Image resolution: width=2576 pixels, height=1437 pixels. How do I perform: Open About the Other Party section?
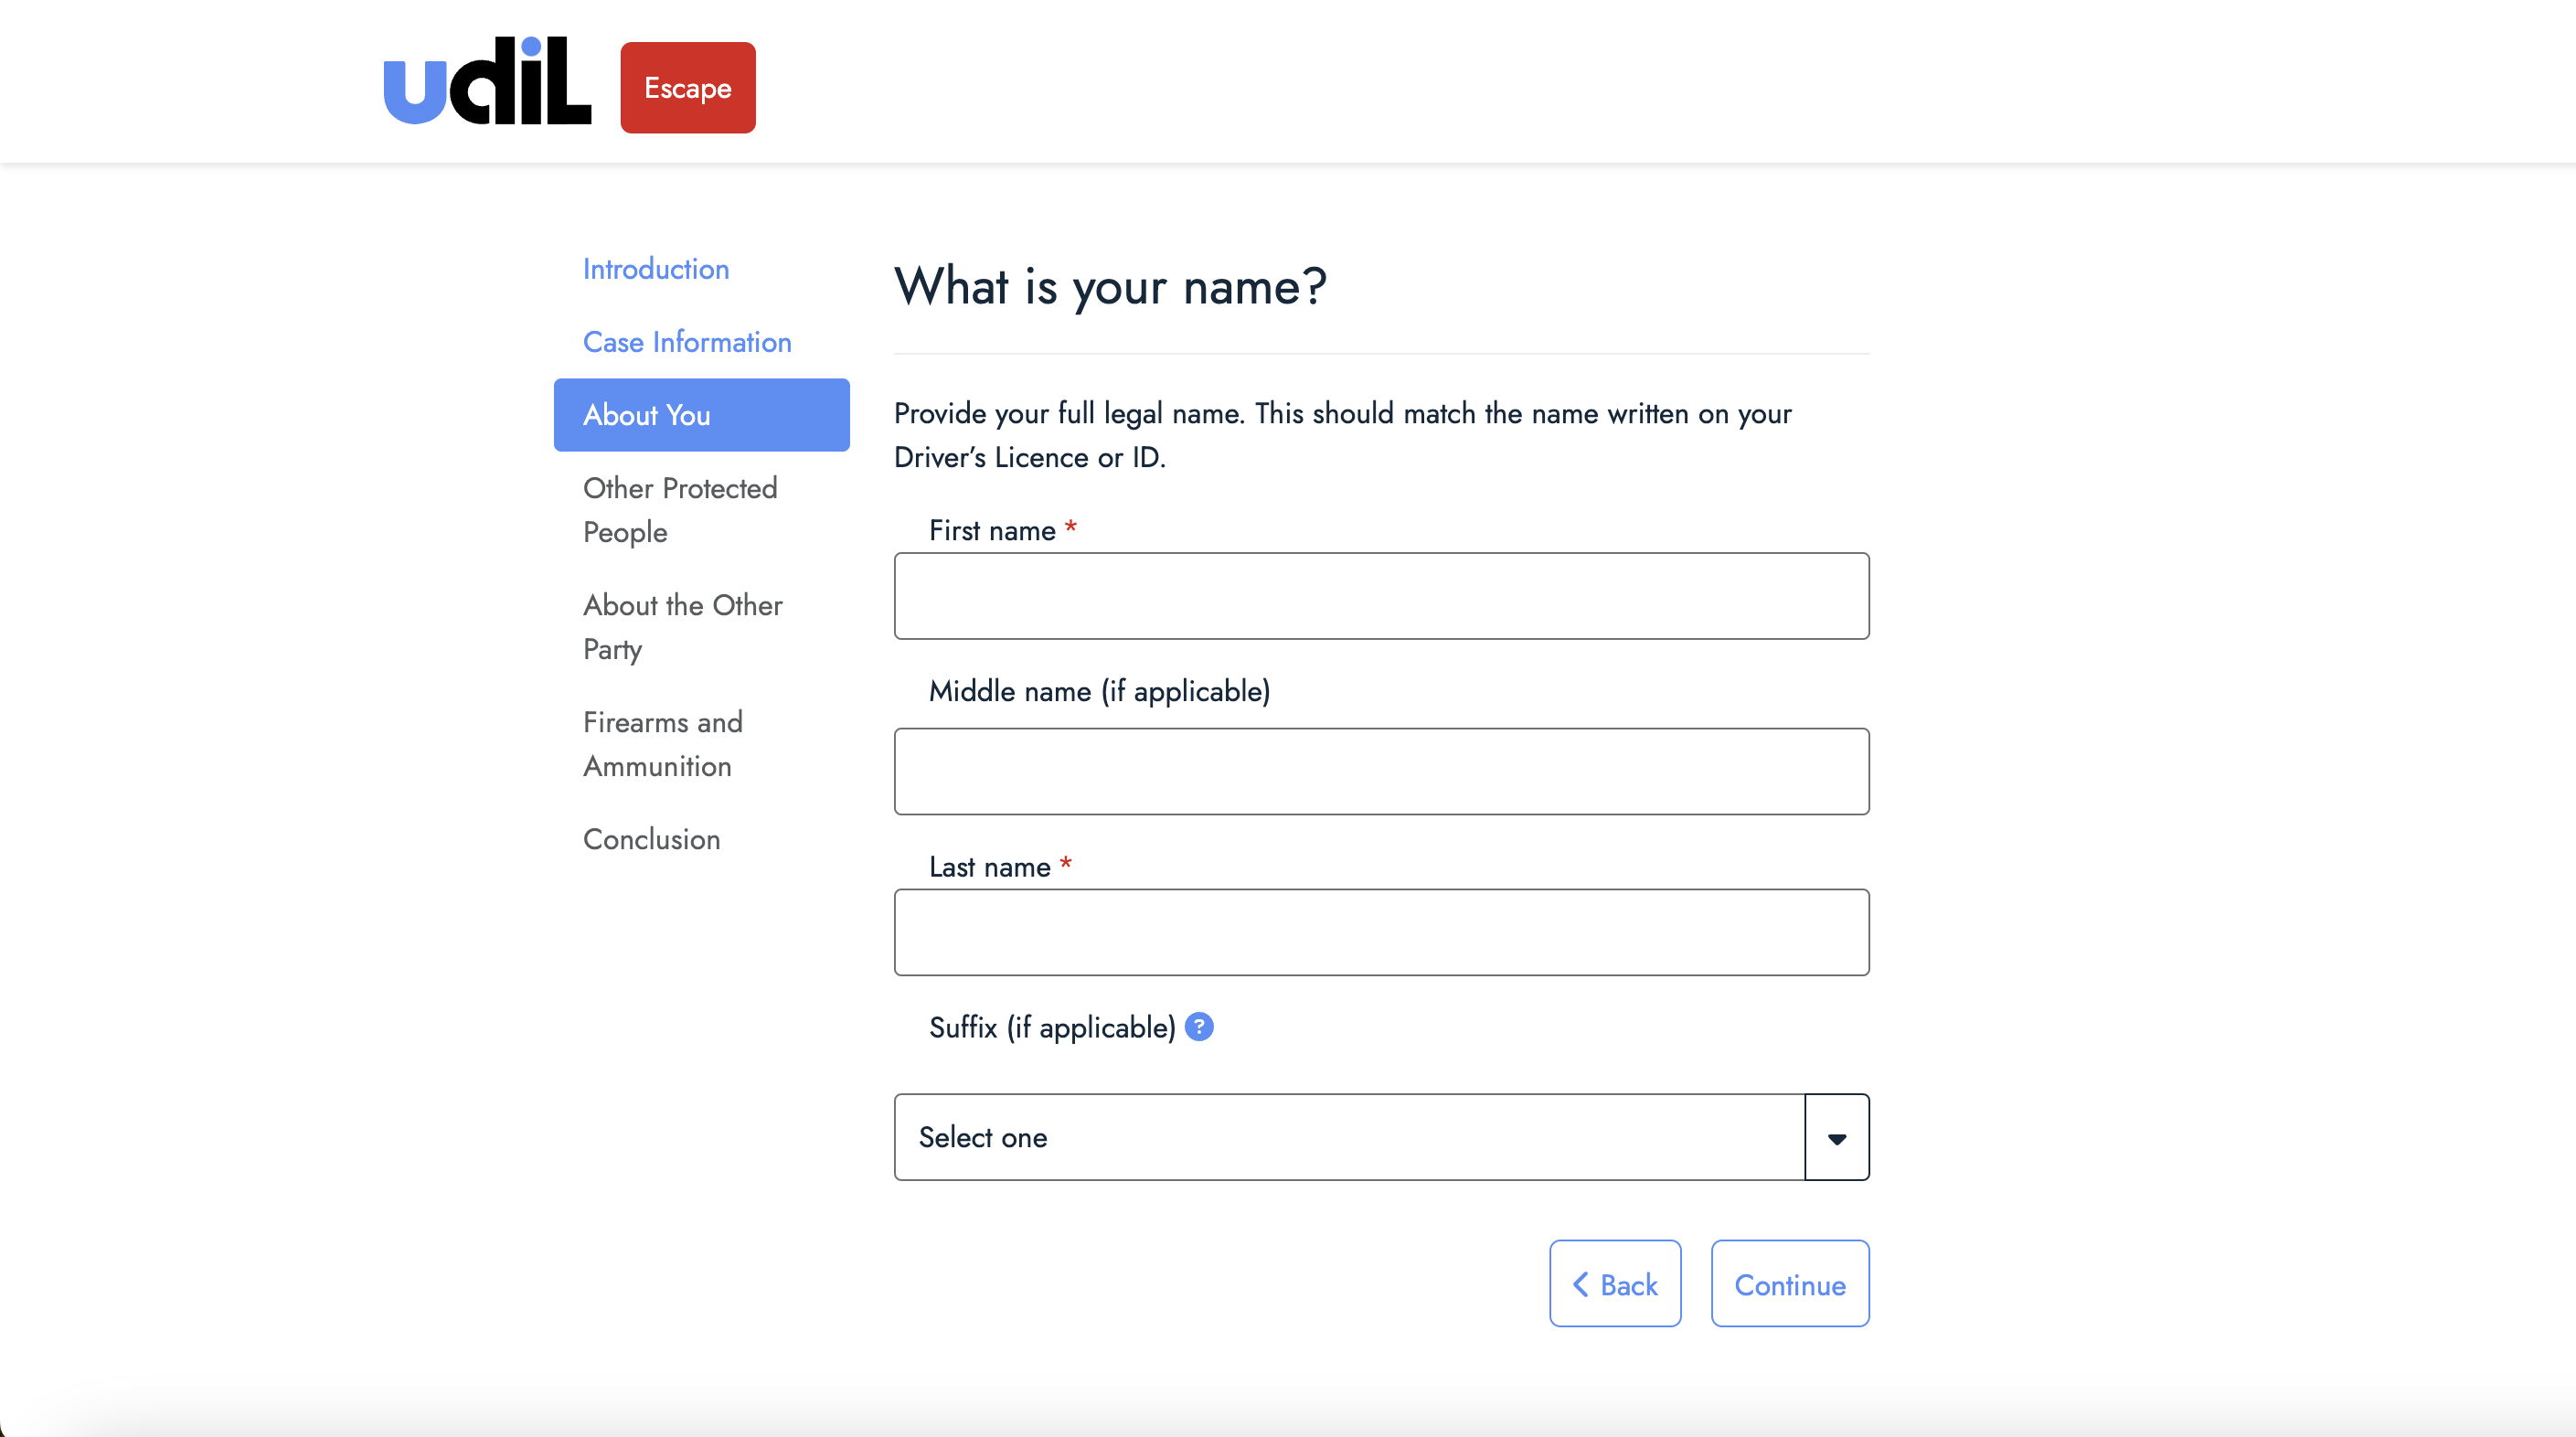point(682,627)
